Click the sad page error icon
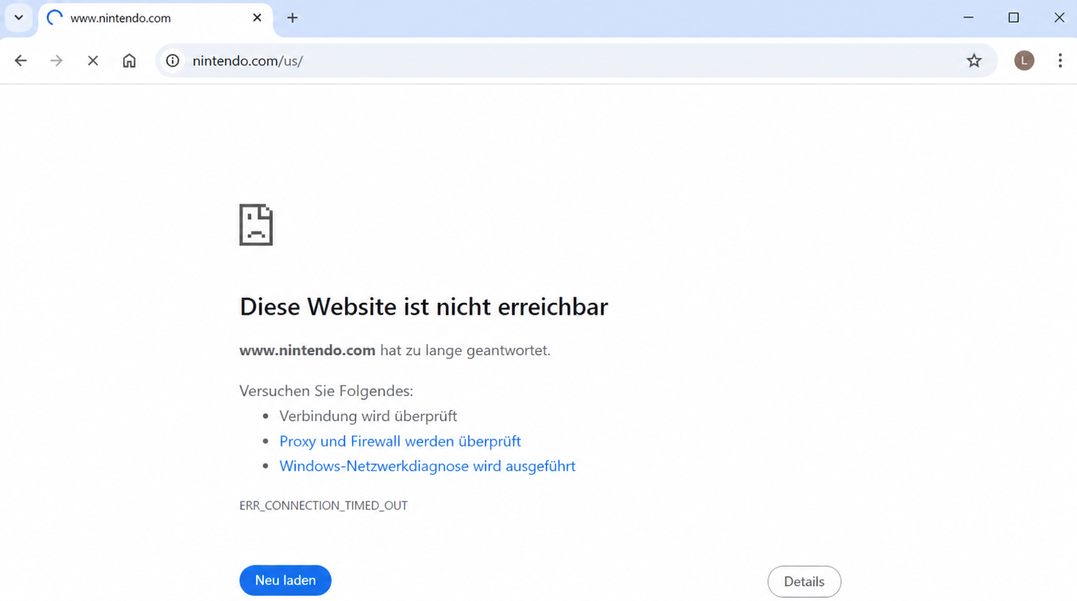Viewport: 1077px width, 601px height. click(x=256, y=225)
